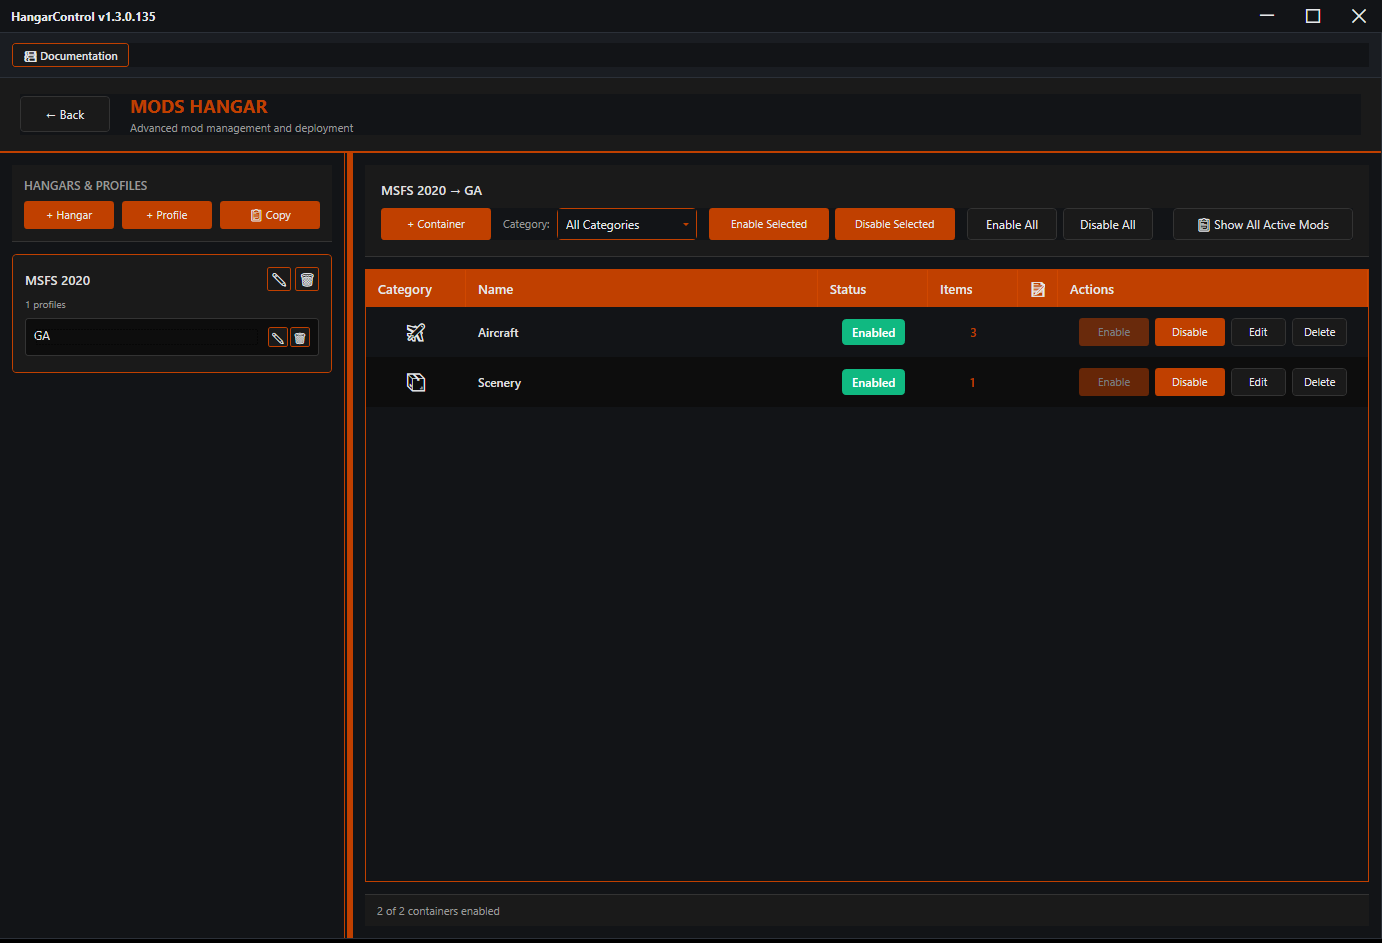Click the trash icon next to the GA profile
Image resolution: width=1382 pixels, height=943 pixels.
pyautogui.click(x=300, y=337)
